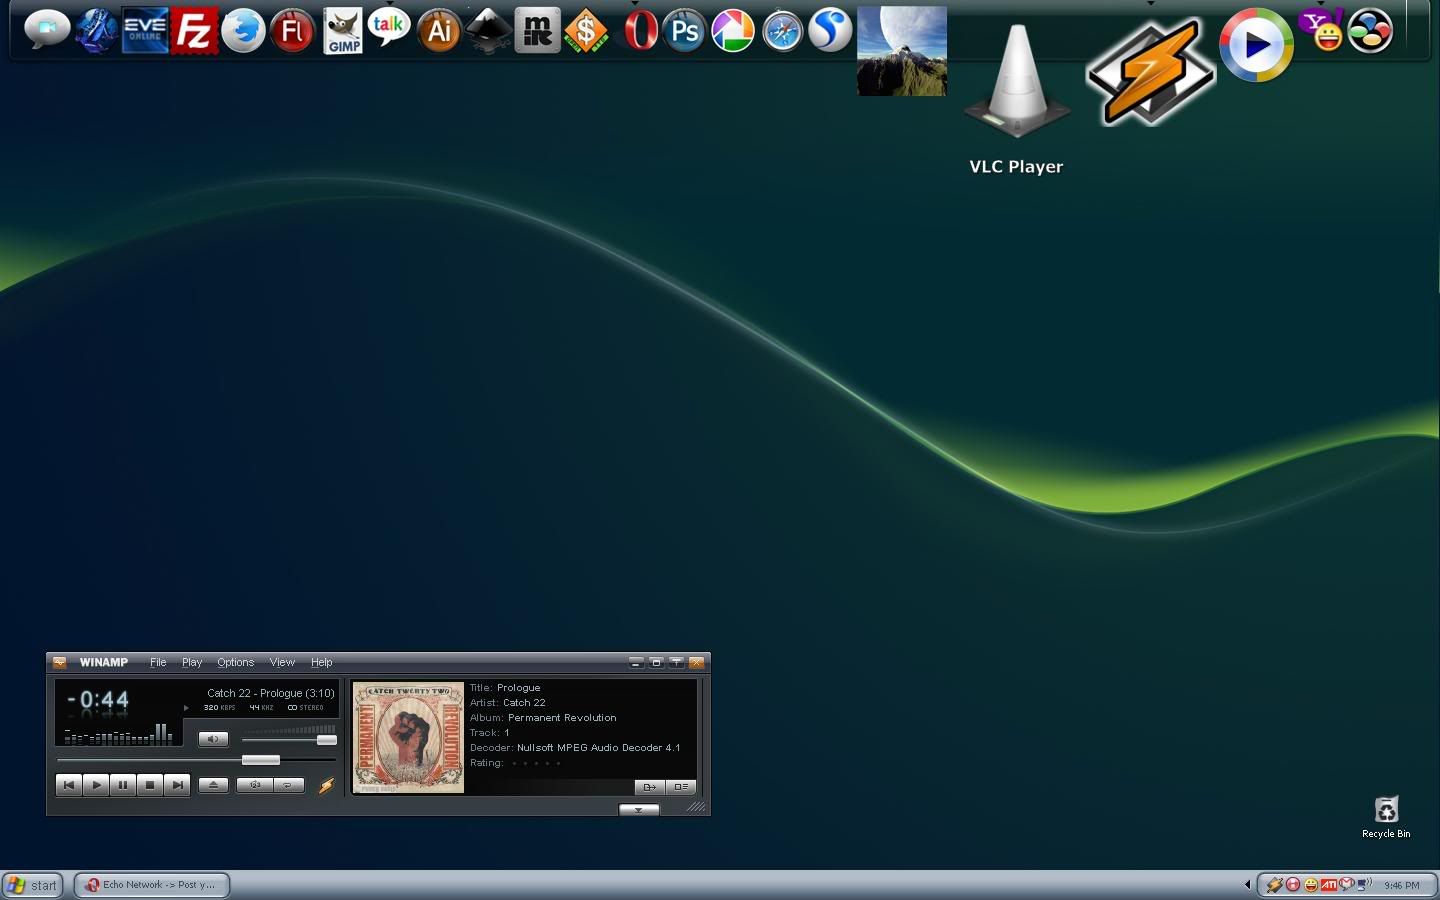
Task: Click the '320 KBPS' bitrate readout
Action: click(x=219, y=708)
